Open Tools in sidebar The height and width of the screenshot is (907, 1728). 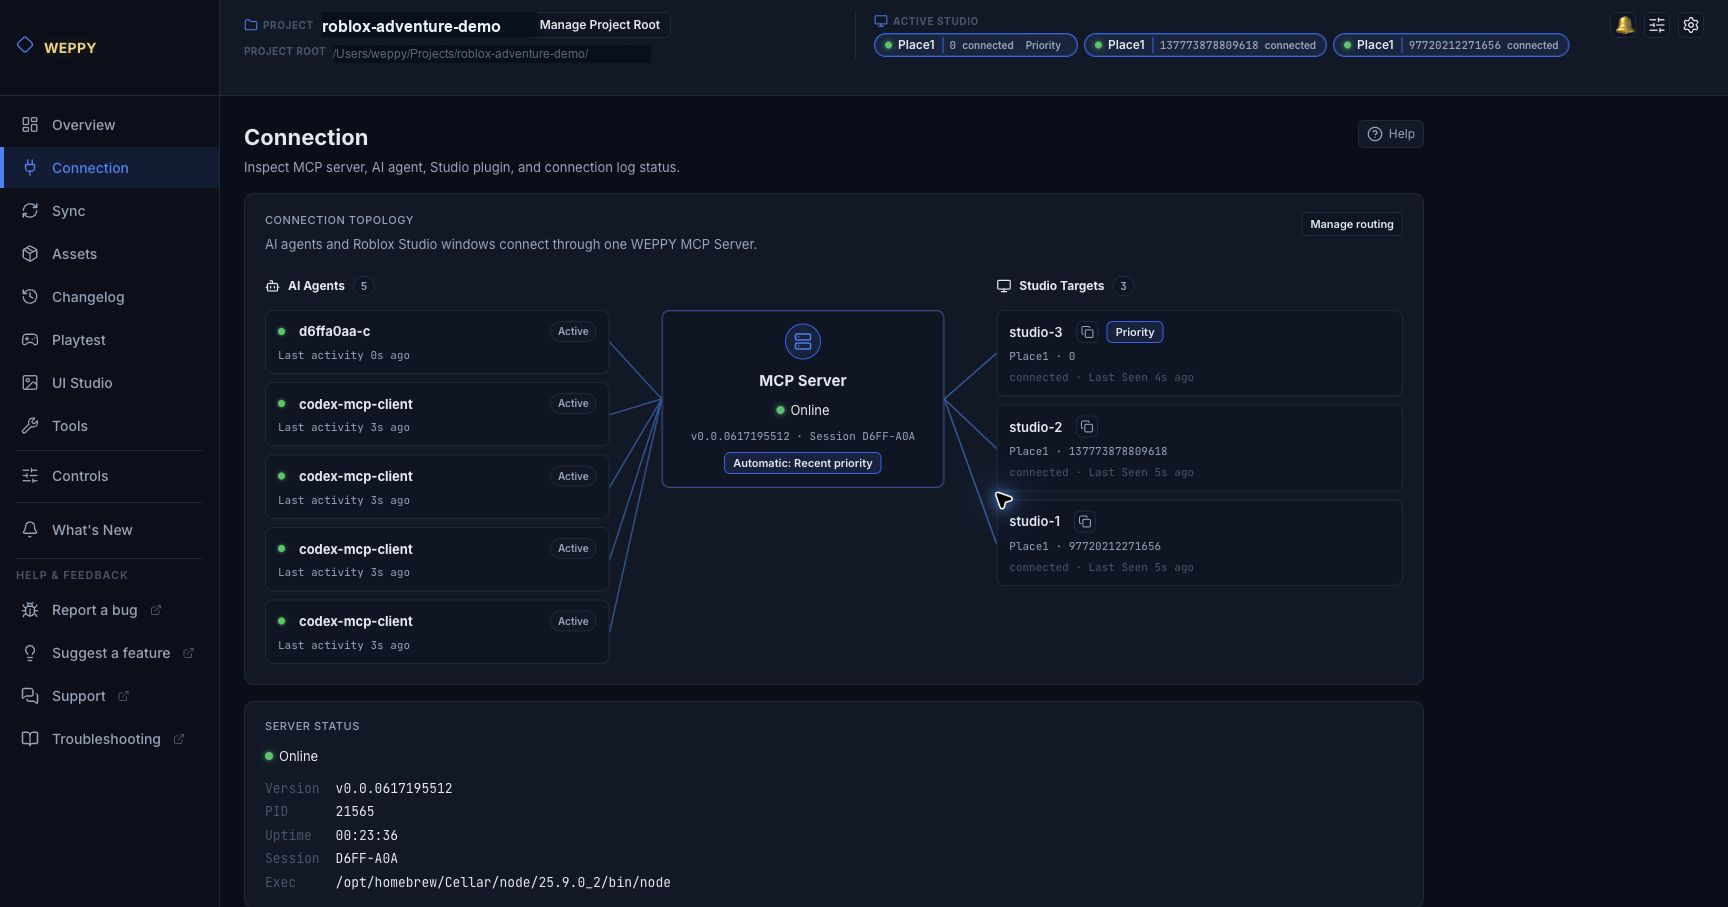(110, 426)
